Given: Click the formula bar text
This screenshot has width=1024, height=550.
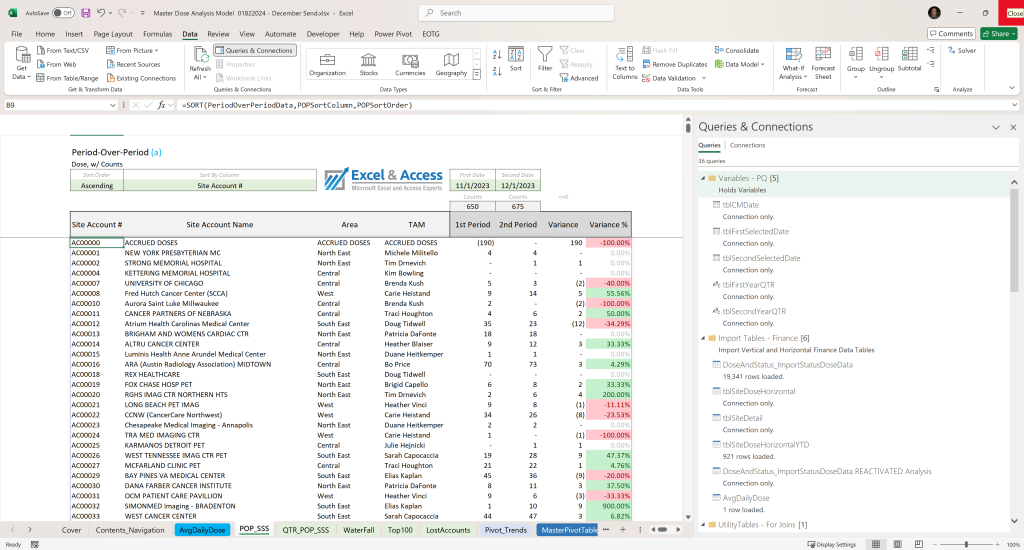Looking at the screenshot, I should [297, 105].
